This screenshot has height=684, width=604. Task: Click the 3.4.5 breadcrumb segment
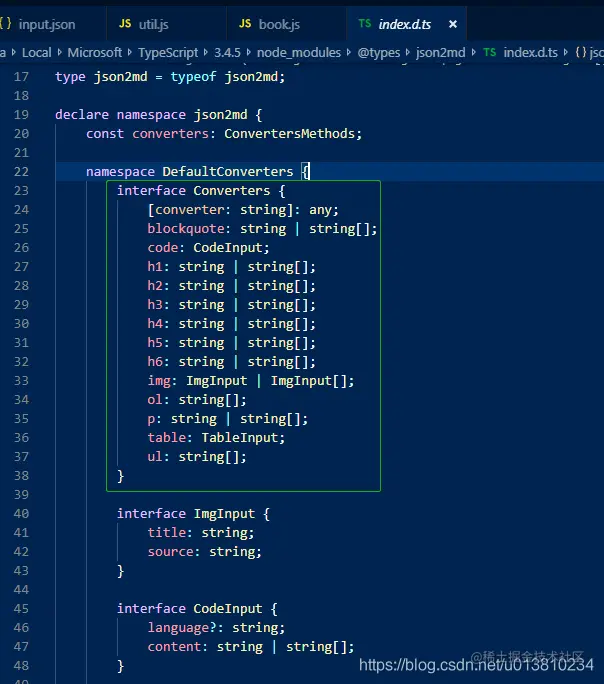227,53
